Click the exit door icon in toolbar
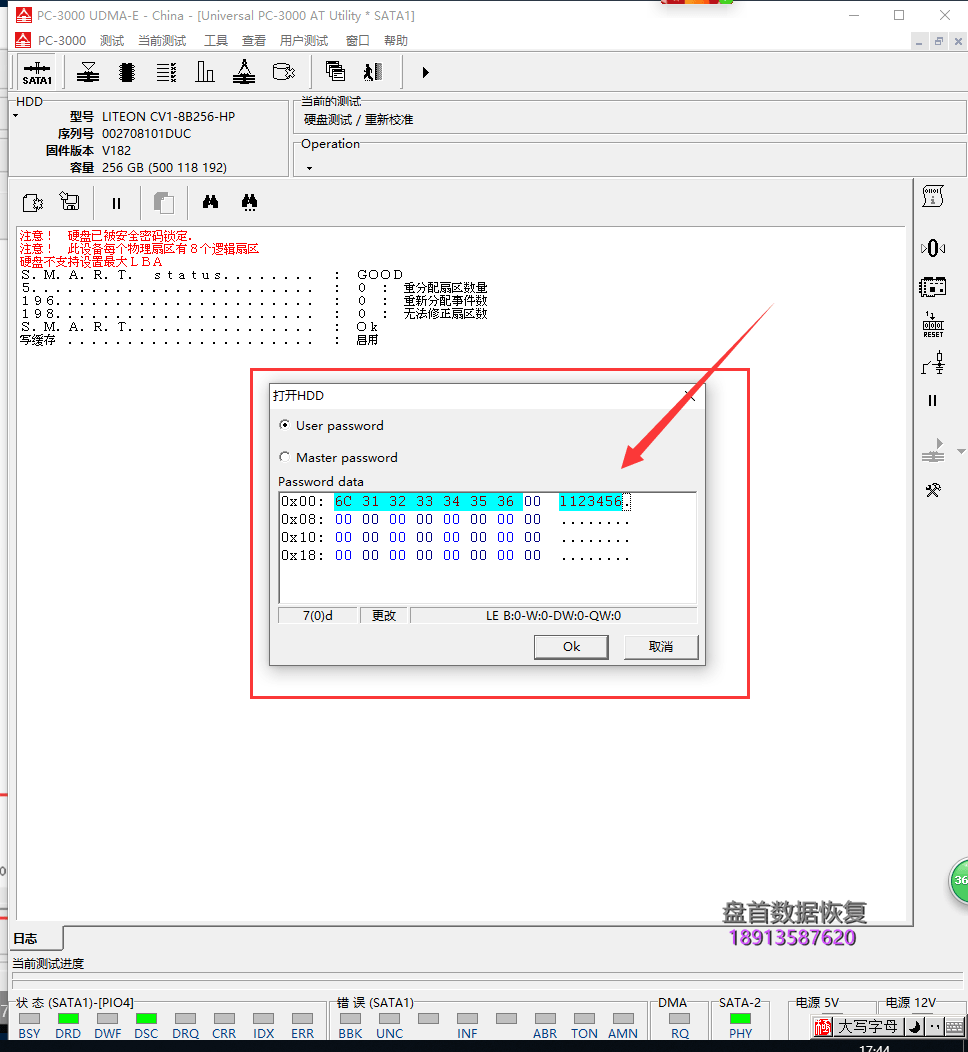Image resolution: width=968 pixels, height=1052 pixels. (x=373, y=72)
